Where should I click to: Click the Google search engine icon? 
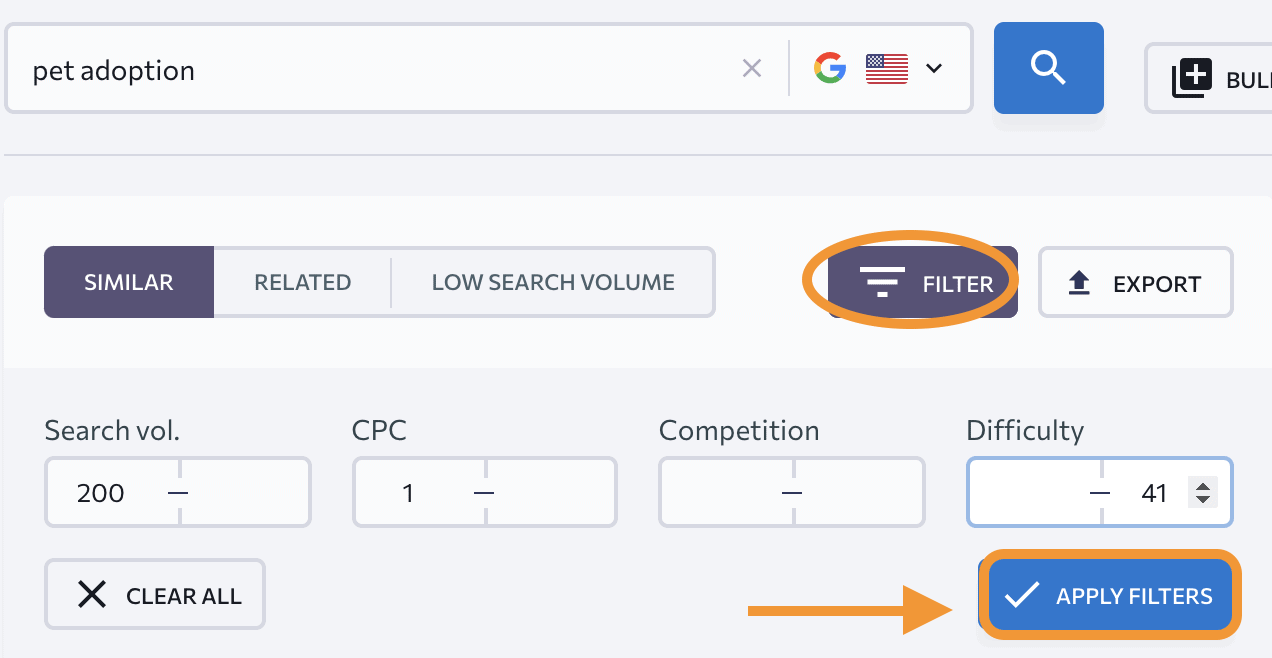coord(830,68)
